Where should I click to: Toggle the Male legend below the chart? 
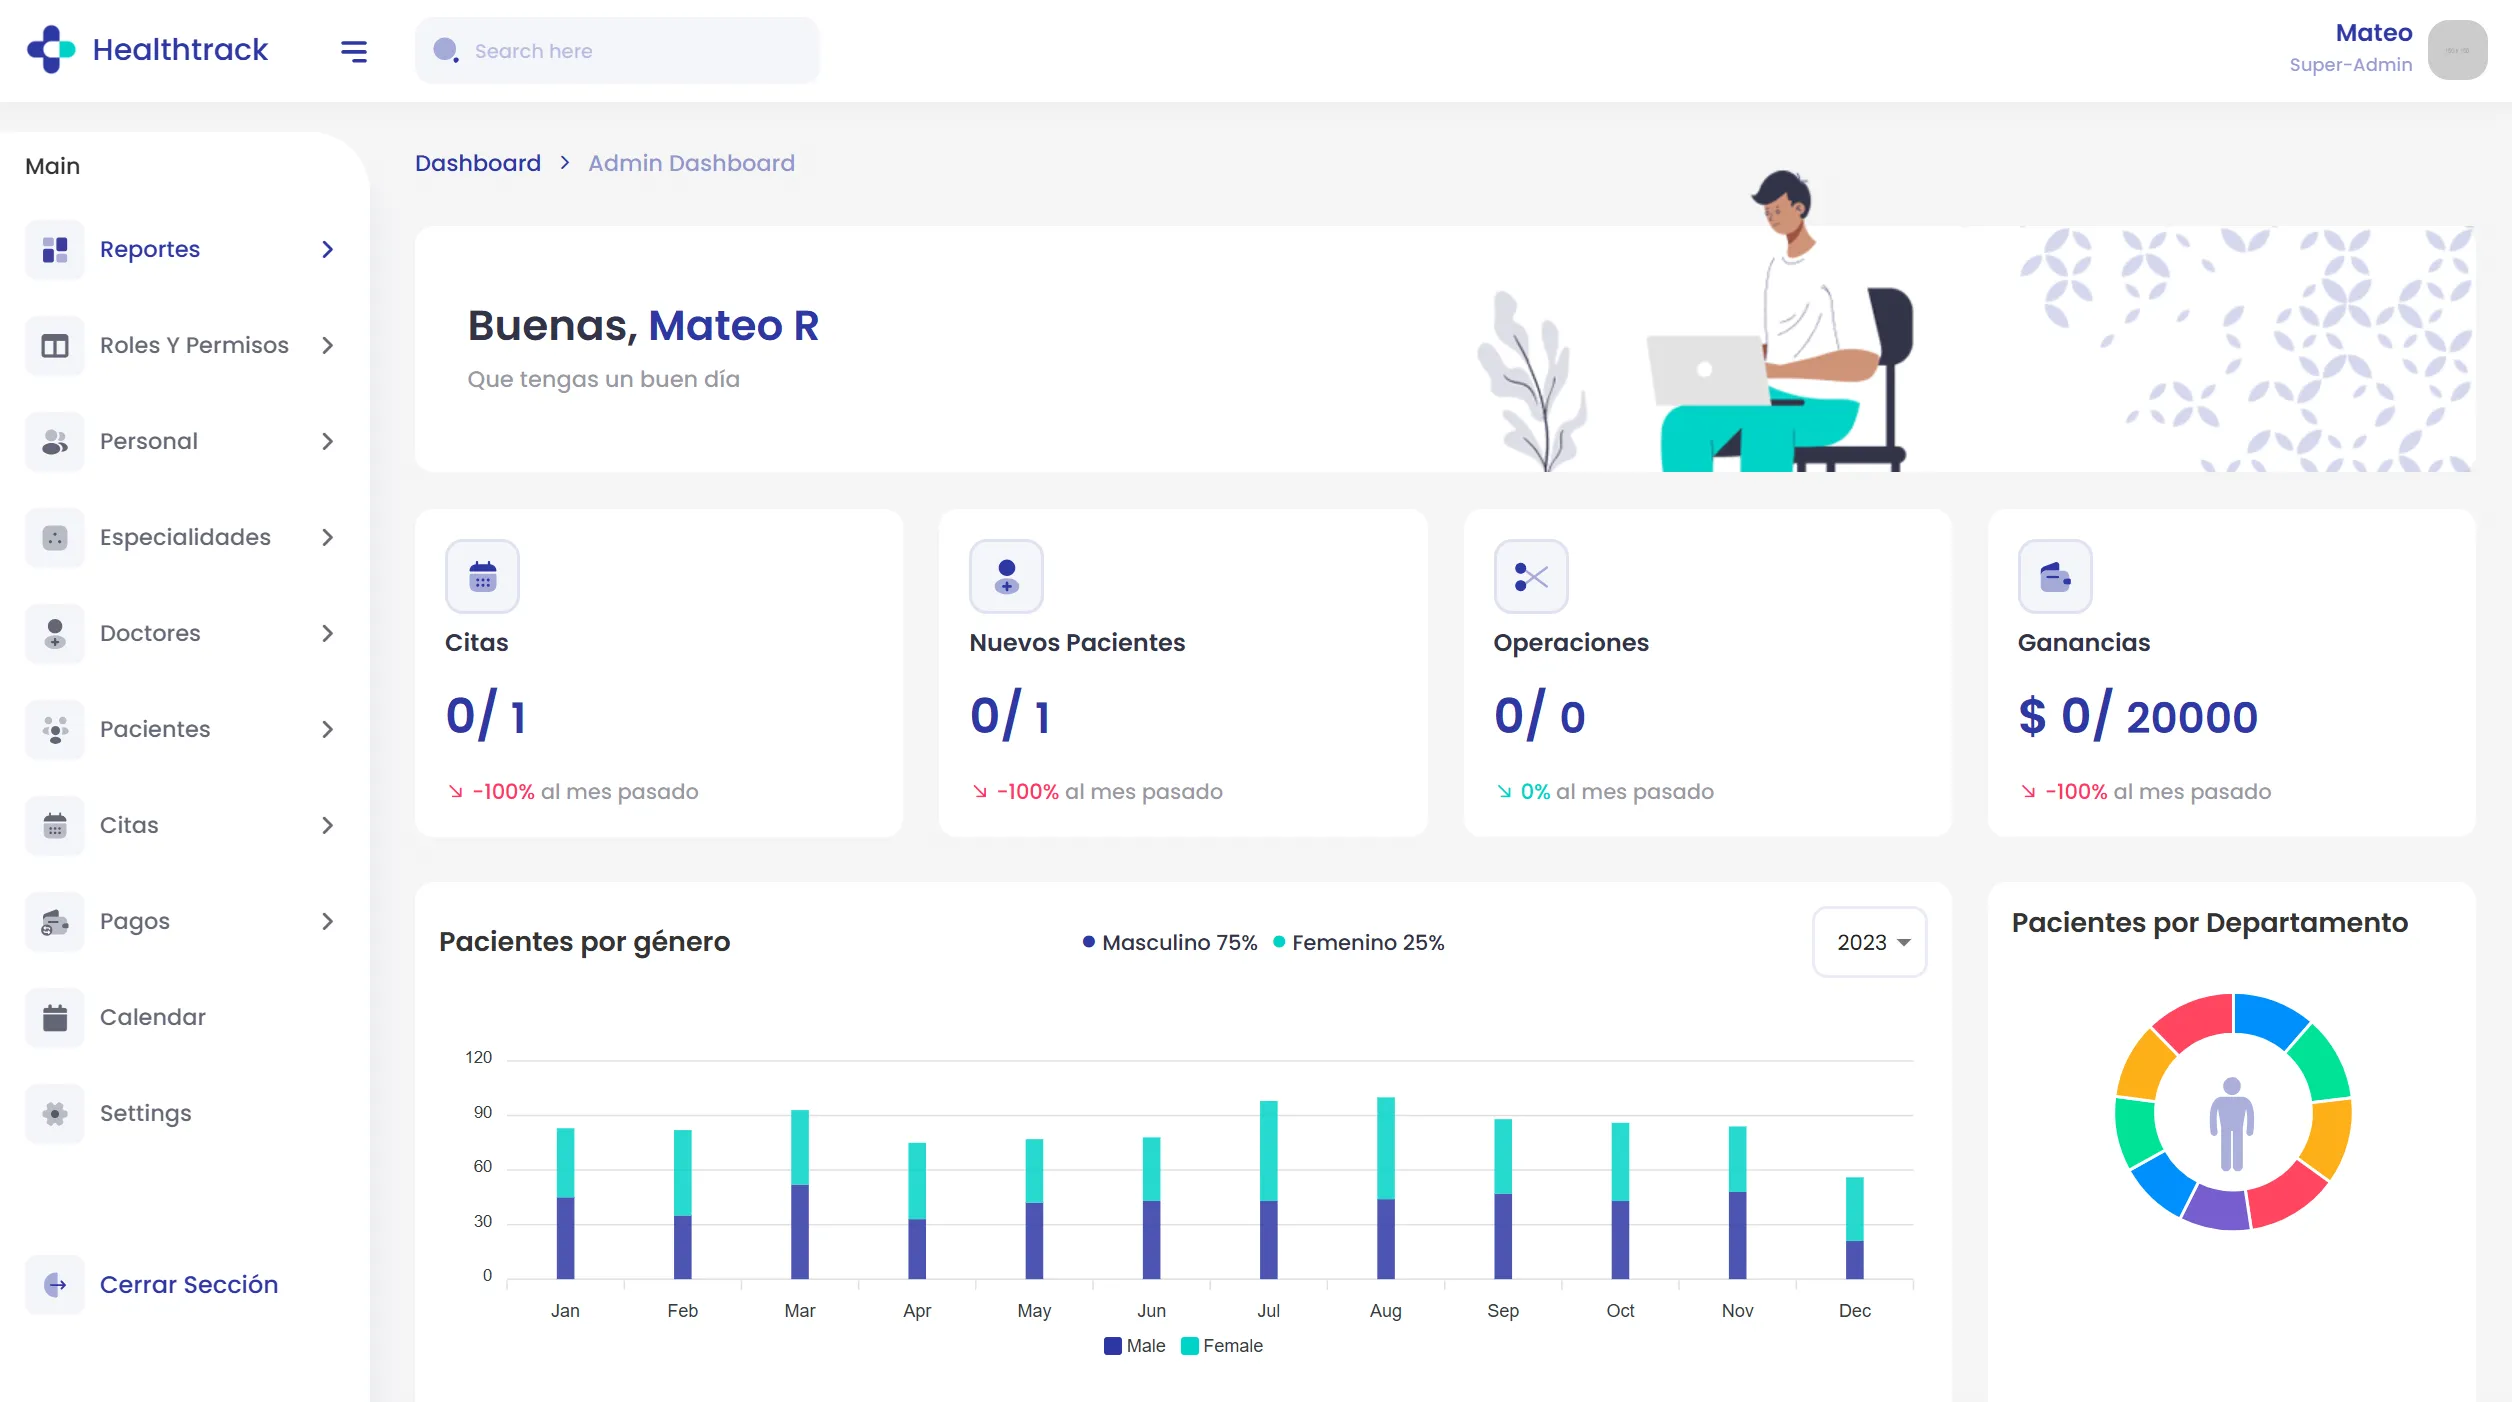(1135, 1346)
